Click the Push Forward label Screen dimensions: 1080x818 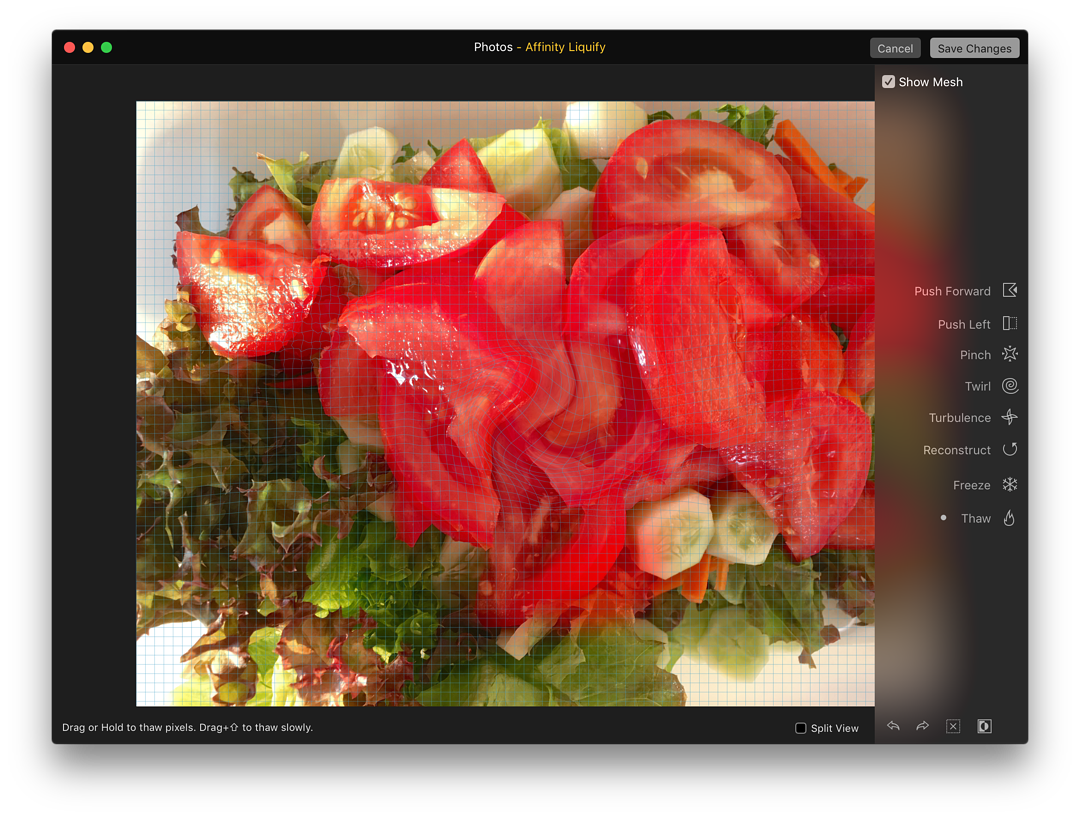952,291
